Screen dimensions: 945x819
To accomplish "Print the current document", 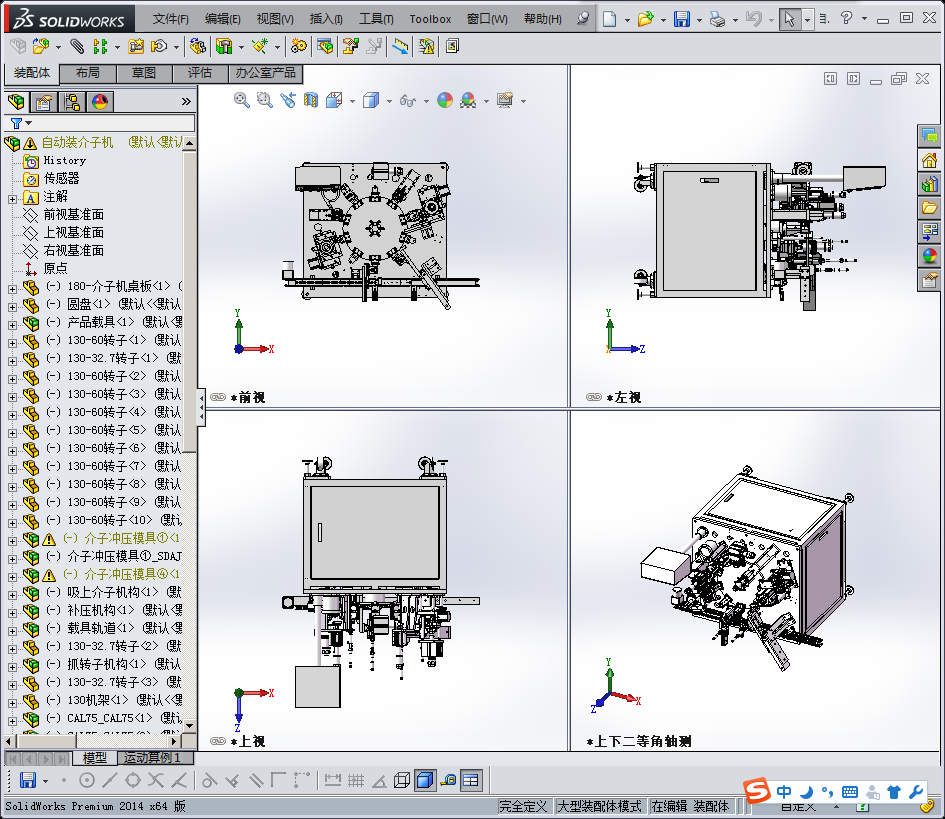I will 717,19.
